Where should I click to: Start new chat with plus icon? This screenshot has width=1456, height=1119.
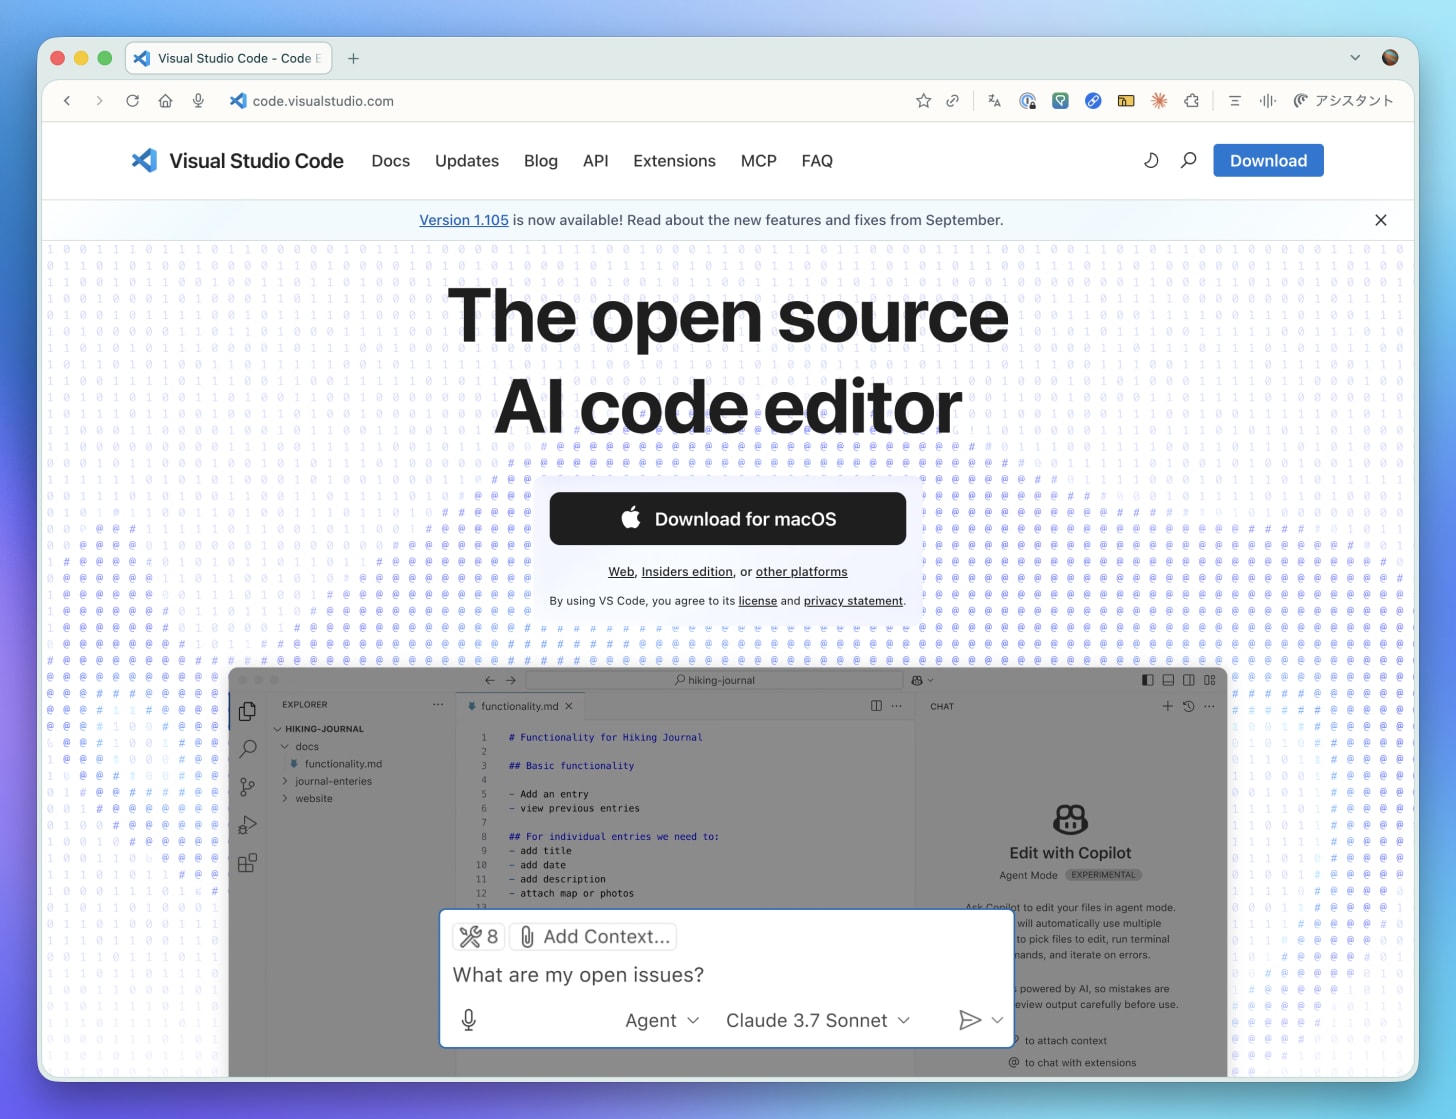pyautogui.click(x=1167, y=706)
